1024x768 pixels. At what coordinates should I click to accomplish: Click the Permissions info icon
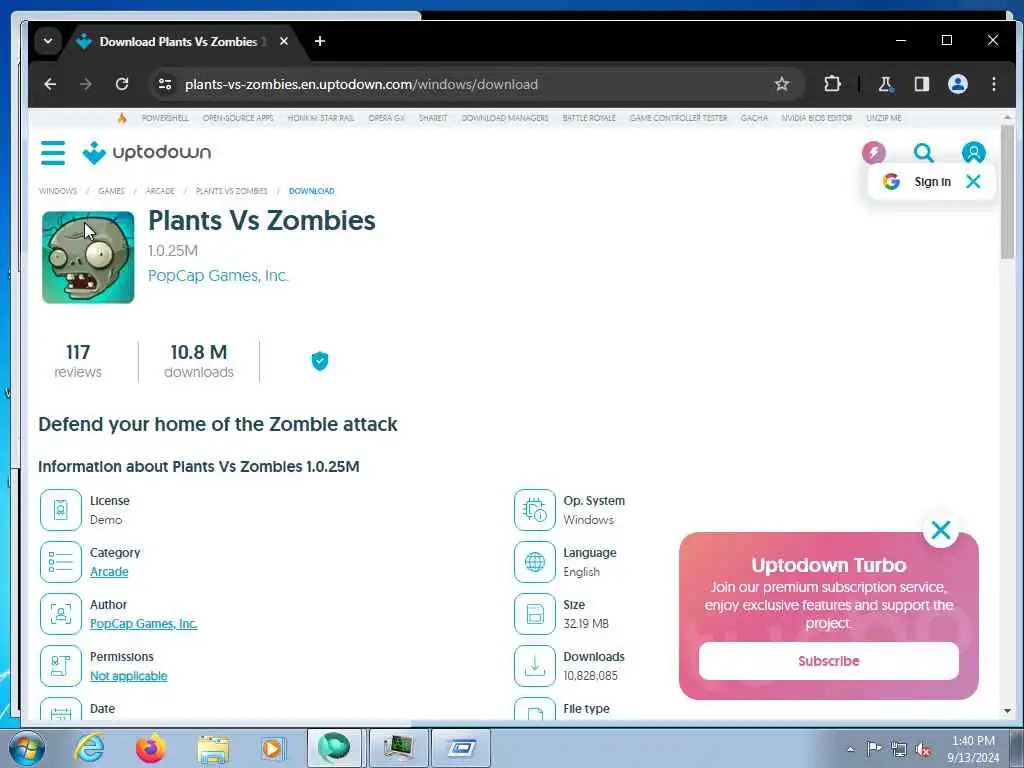[61, 666]
